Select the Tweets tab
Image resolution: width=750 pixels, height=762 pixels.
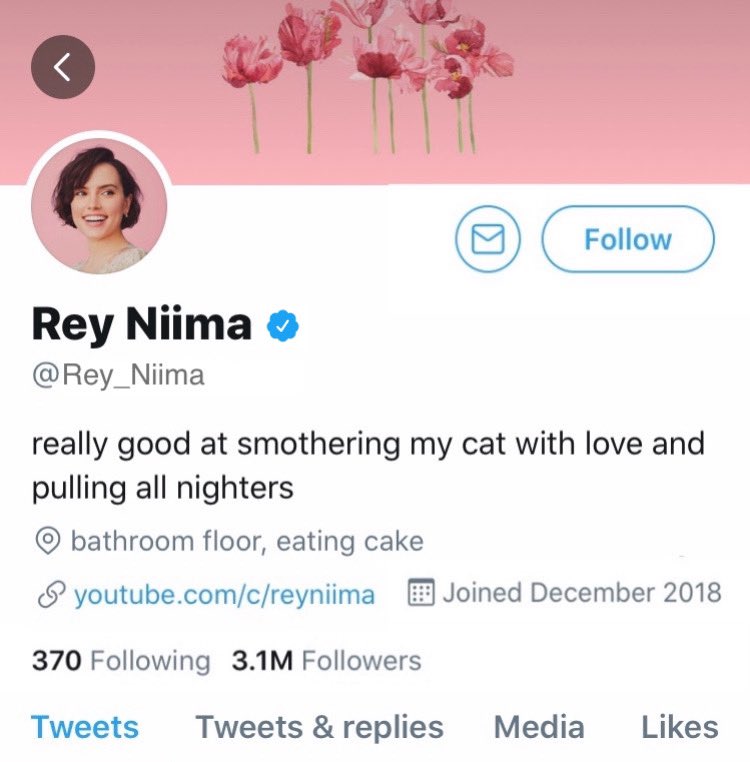(x=85, y=727)
